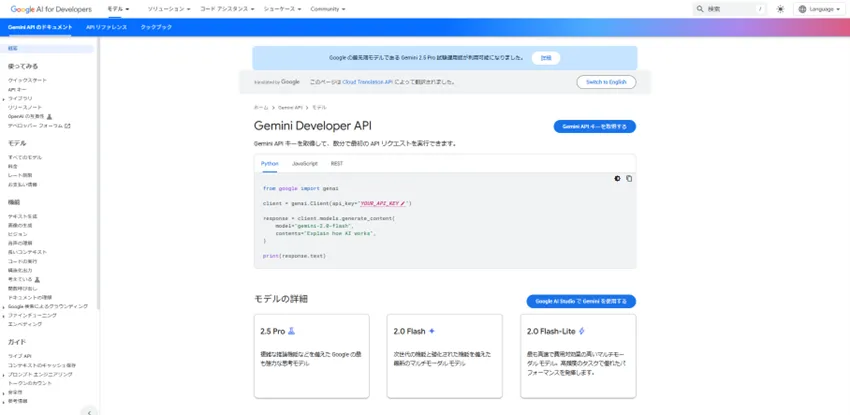This screenshot has height=415, width=850.
Task: Click the magnifier icon in search box
Action: 700,9
